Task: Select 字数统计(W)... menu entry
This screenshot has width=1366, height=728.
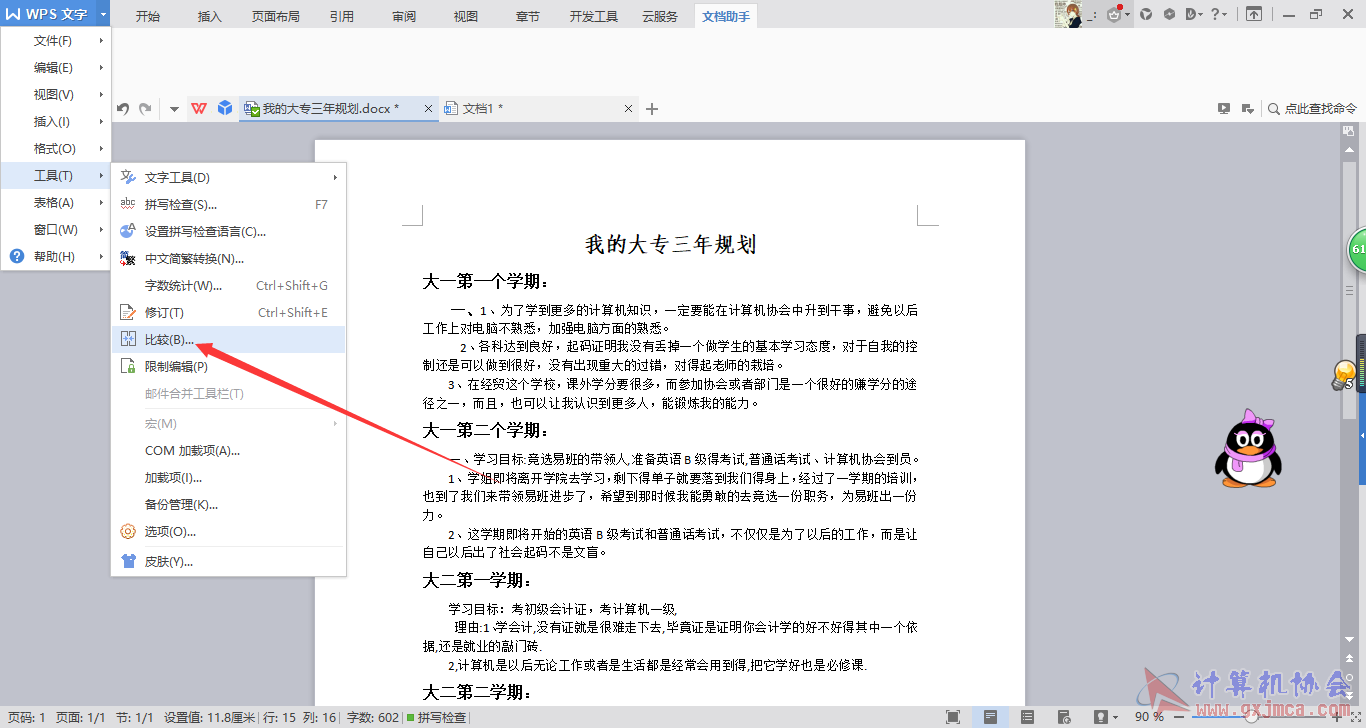Action: pyautogui.click(x=228, y=286)
